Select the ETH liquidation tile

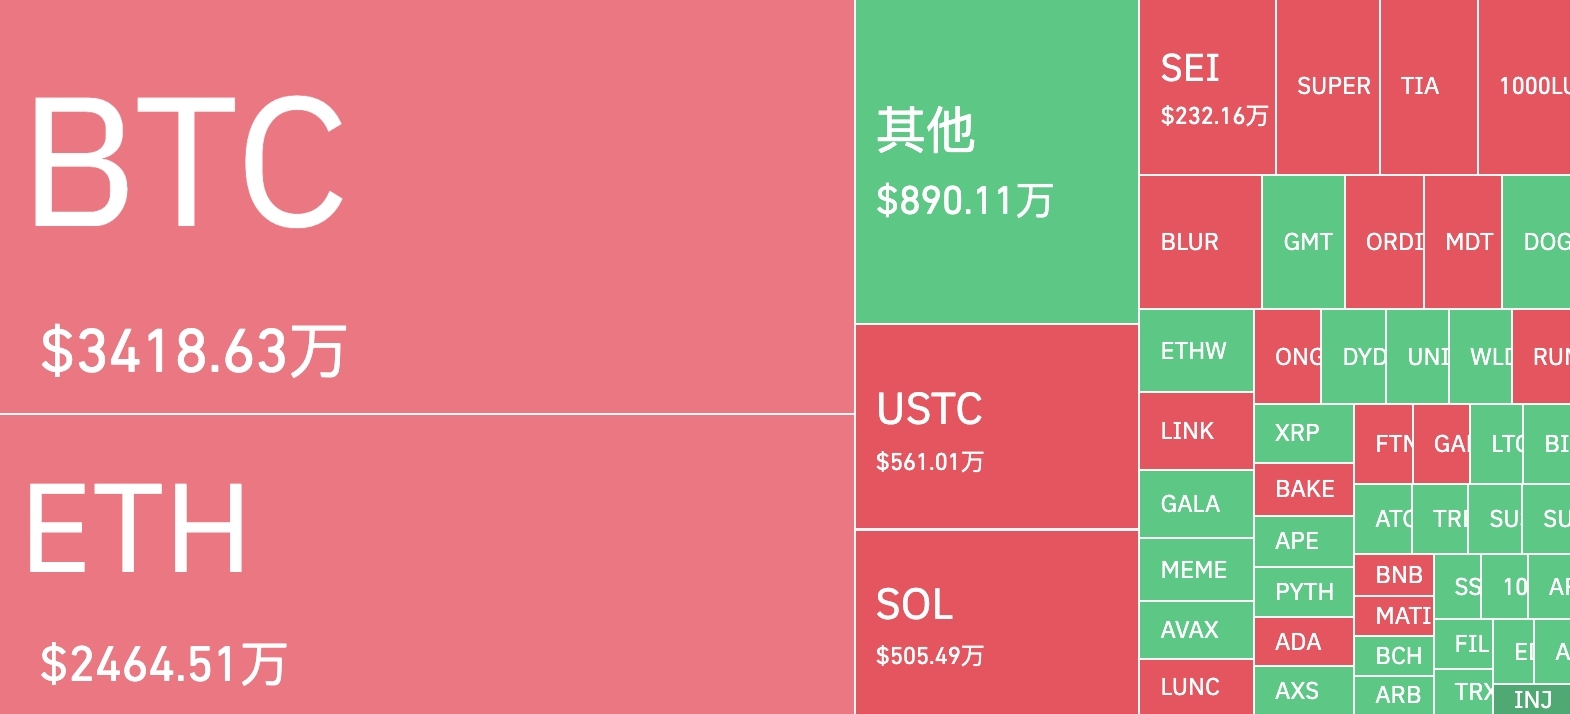point(427,564)
